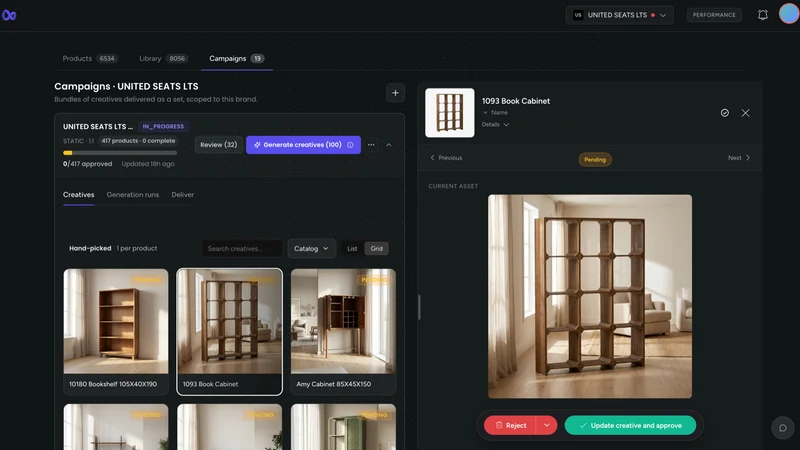The image size is (800, 450).
Task: Open the notifications bell
Action: (763, 15)
